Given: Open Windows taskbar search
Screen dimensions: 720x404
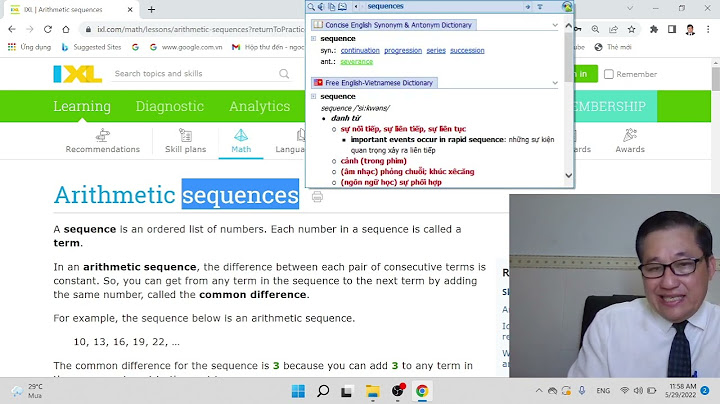Looking at the screenshot, I should (x=323, y=391).
